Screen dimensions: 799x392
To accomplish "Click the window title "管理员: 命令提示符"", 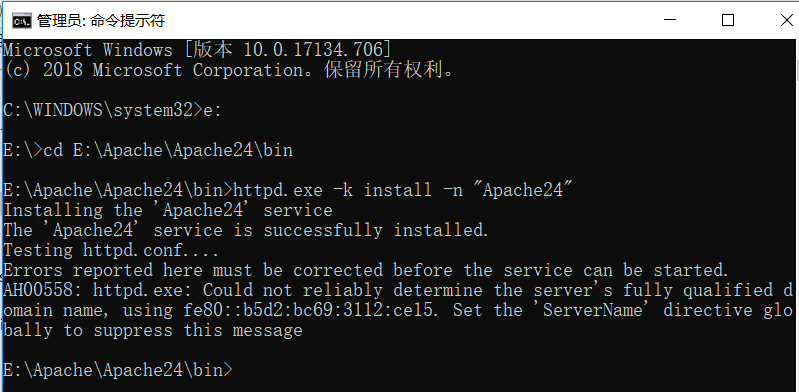I will 101,21.
